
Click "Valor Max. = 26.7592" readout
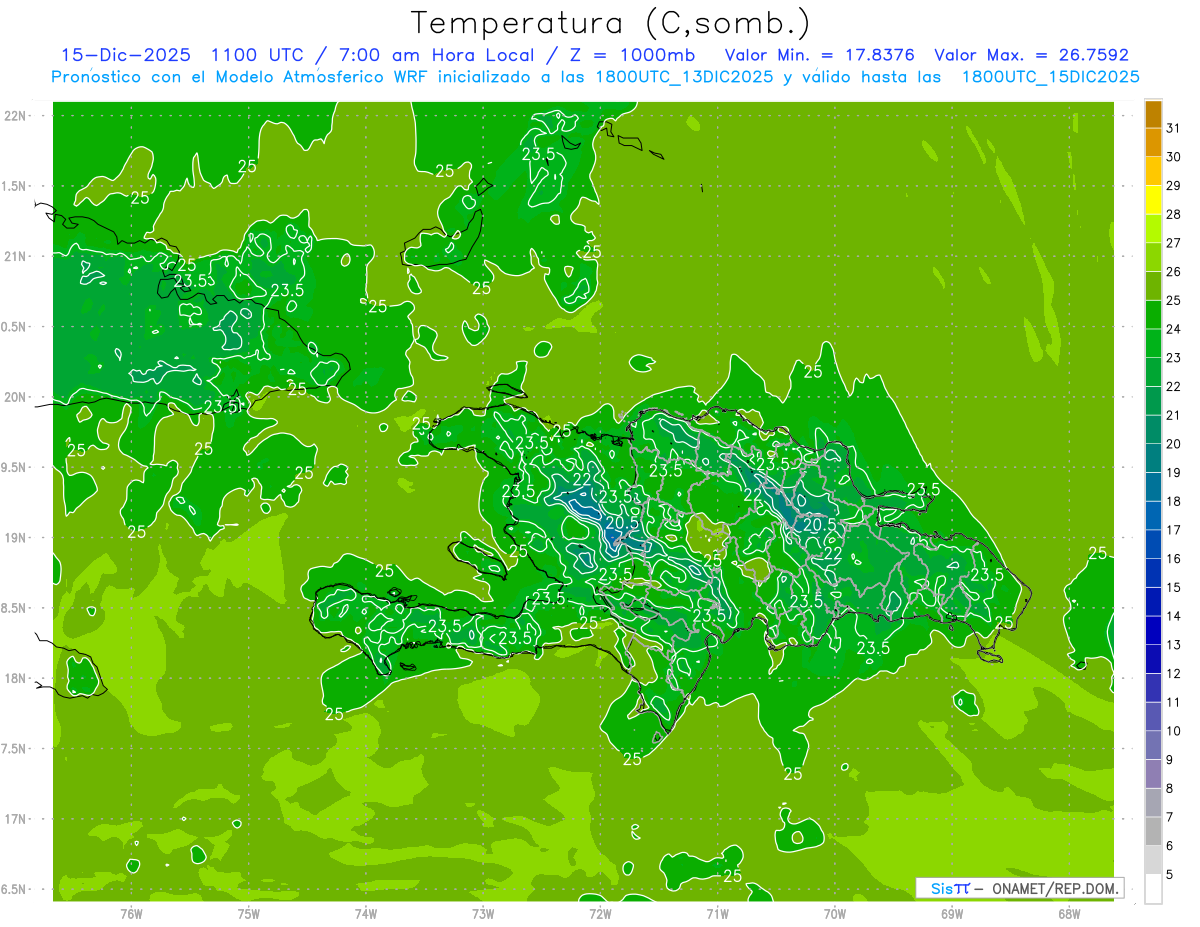pyautogui.click(x=1031, y=55)
